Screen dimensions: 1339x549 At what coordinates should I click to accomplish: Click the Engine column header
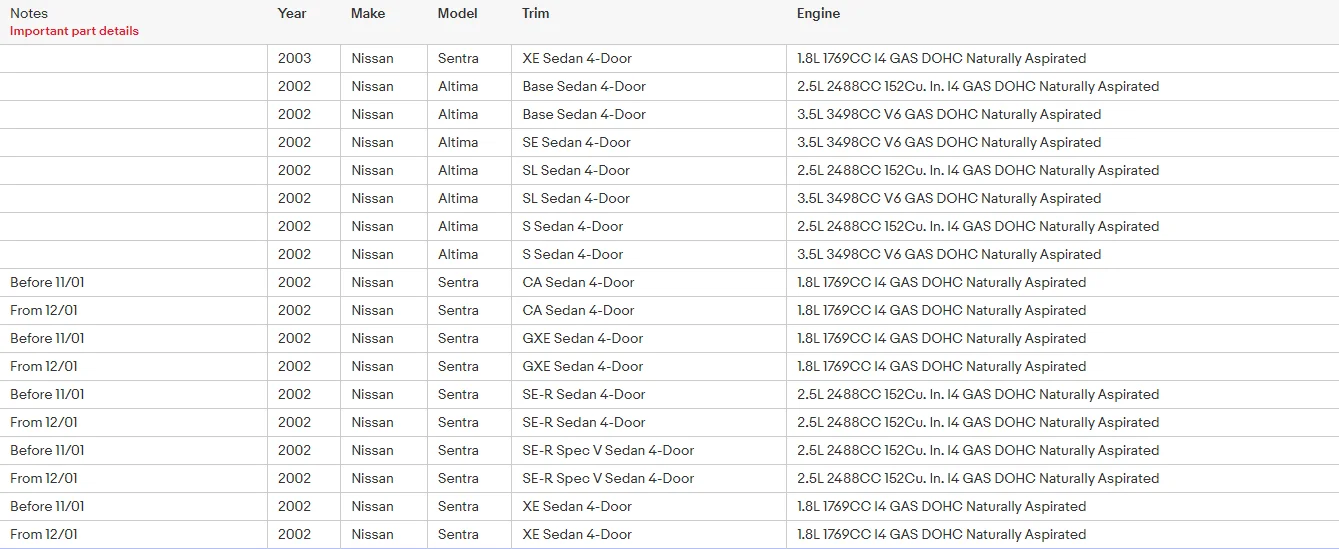[x=819, y=14]
